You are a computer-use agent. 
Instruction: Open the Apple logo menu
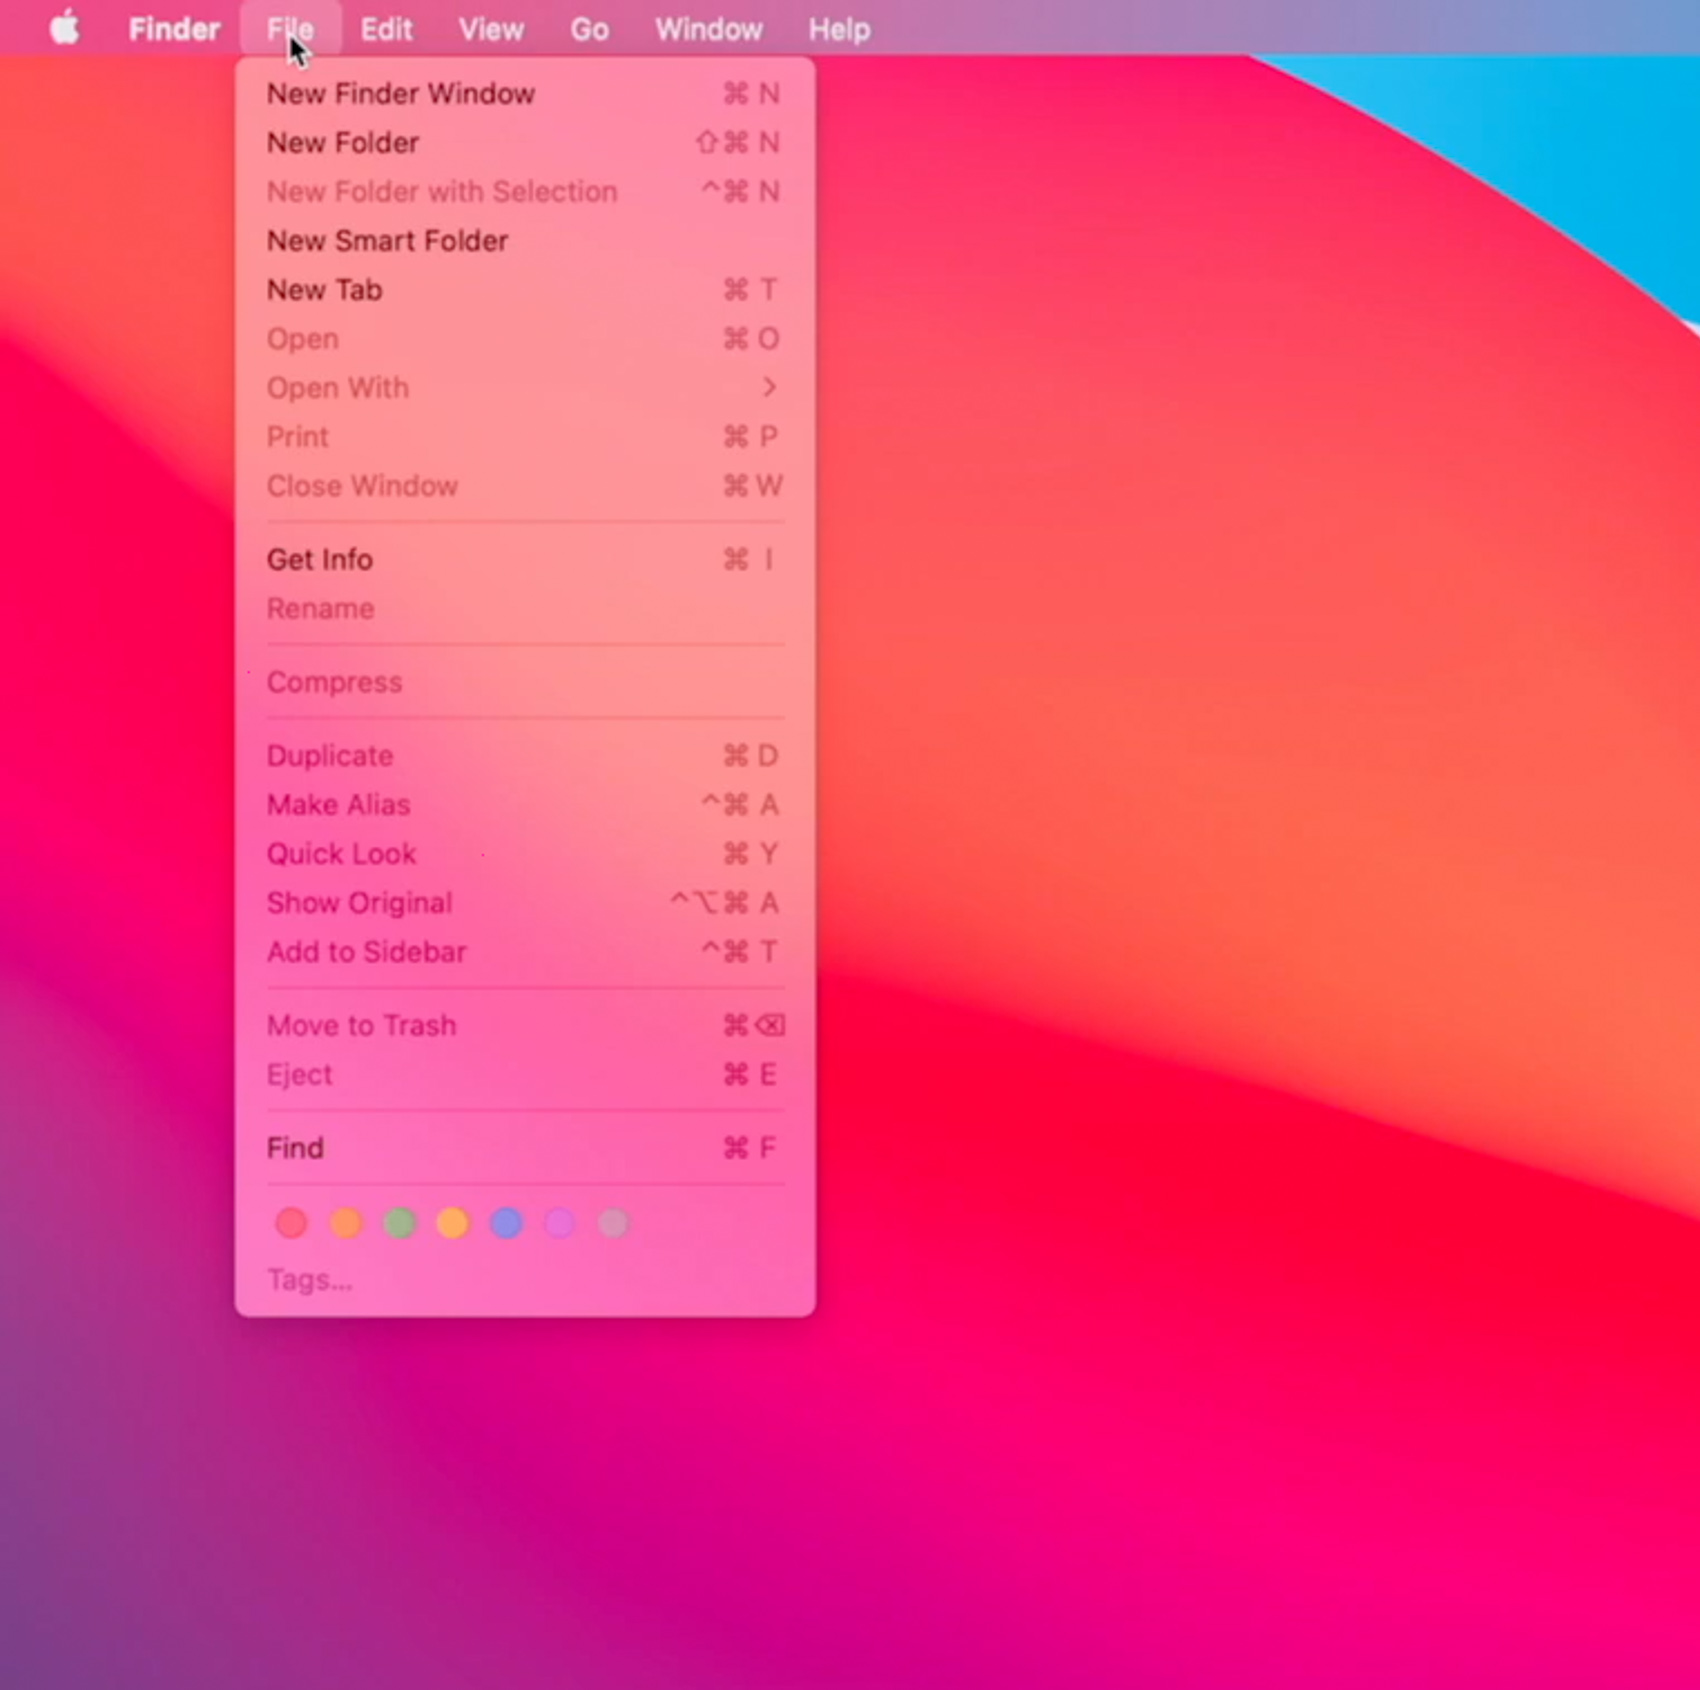pyautogui.click(x=65, y=28)
